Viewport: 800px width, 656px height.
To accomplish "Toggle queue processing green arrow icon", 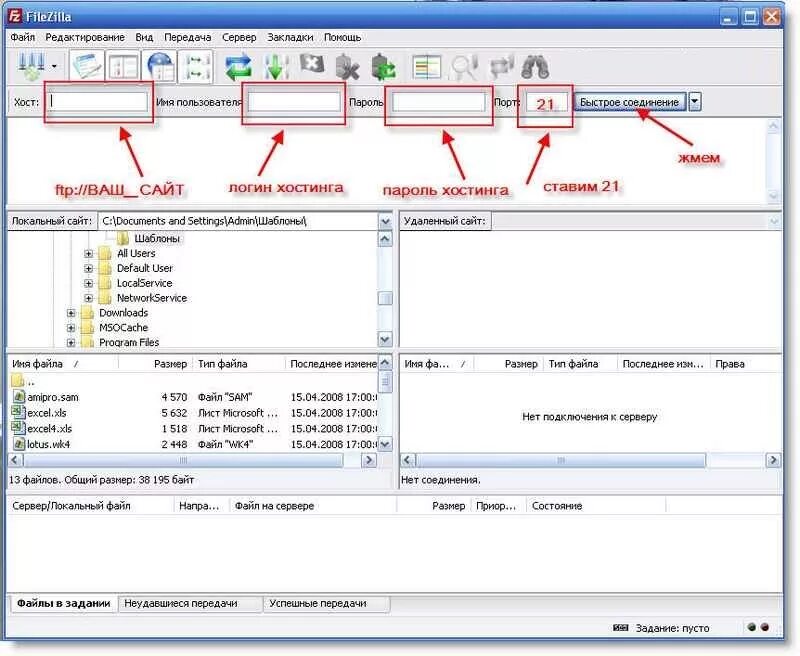I will pyautogui.click(x=276, y=67).
